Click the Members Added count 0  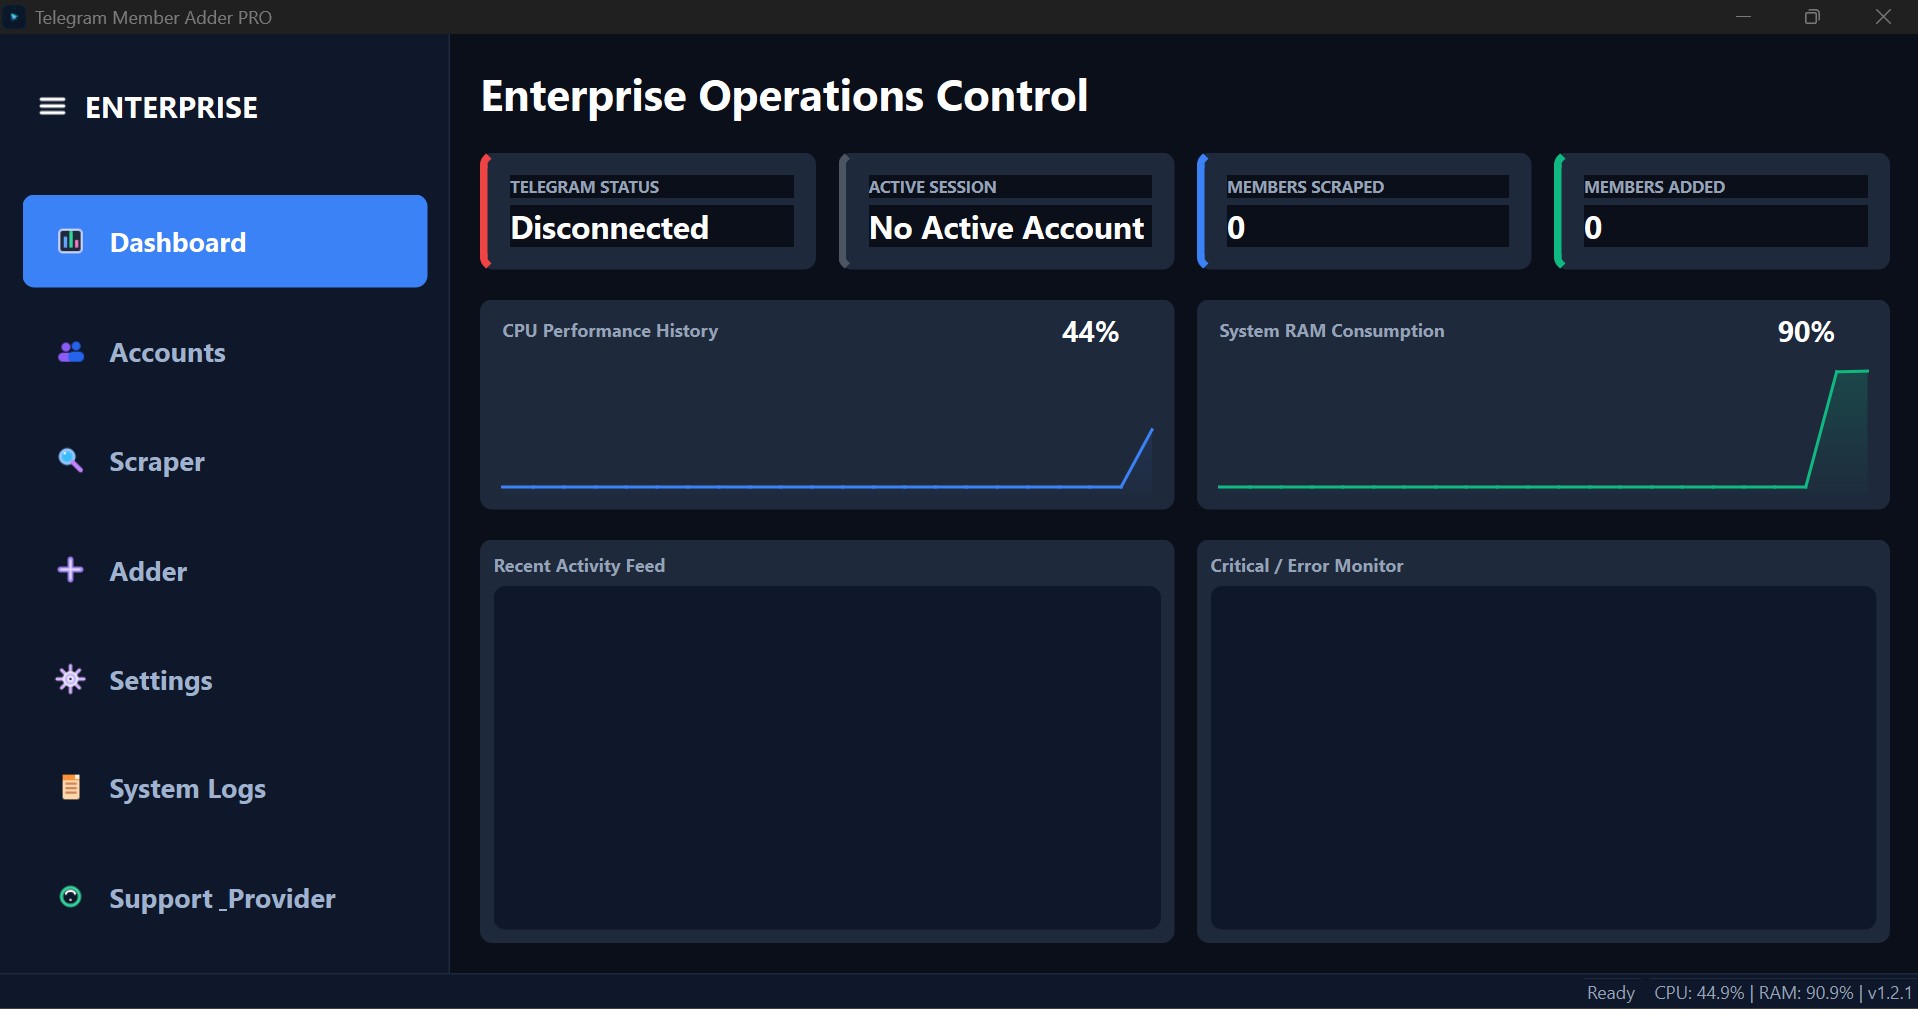point(1593,227)
